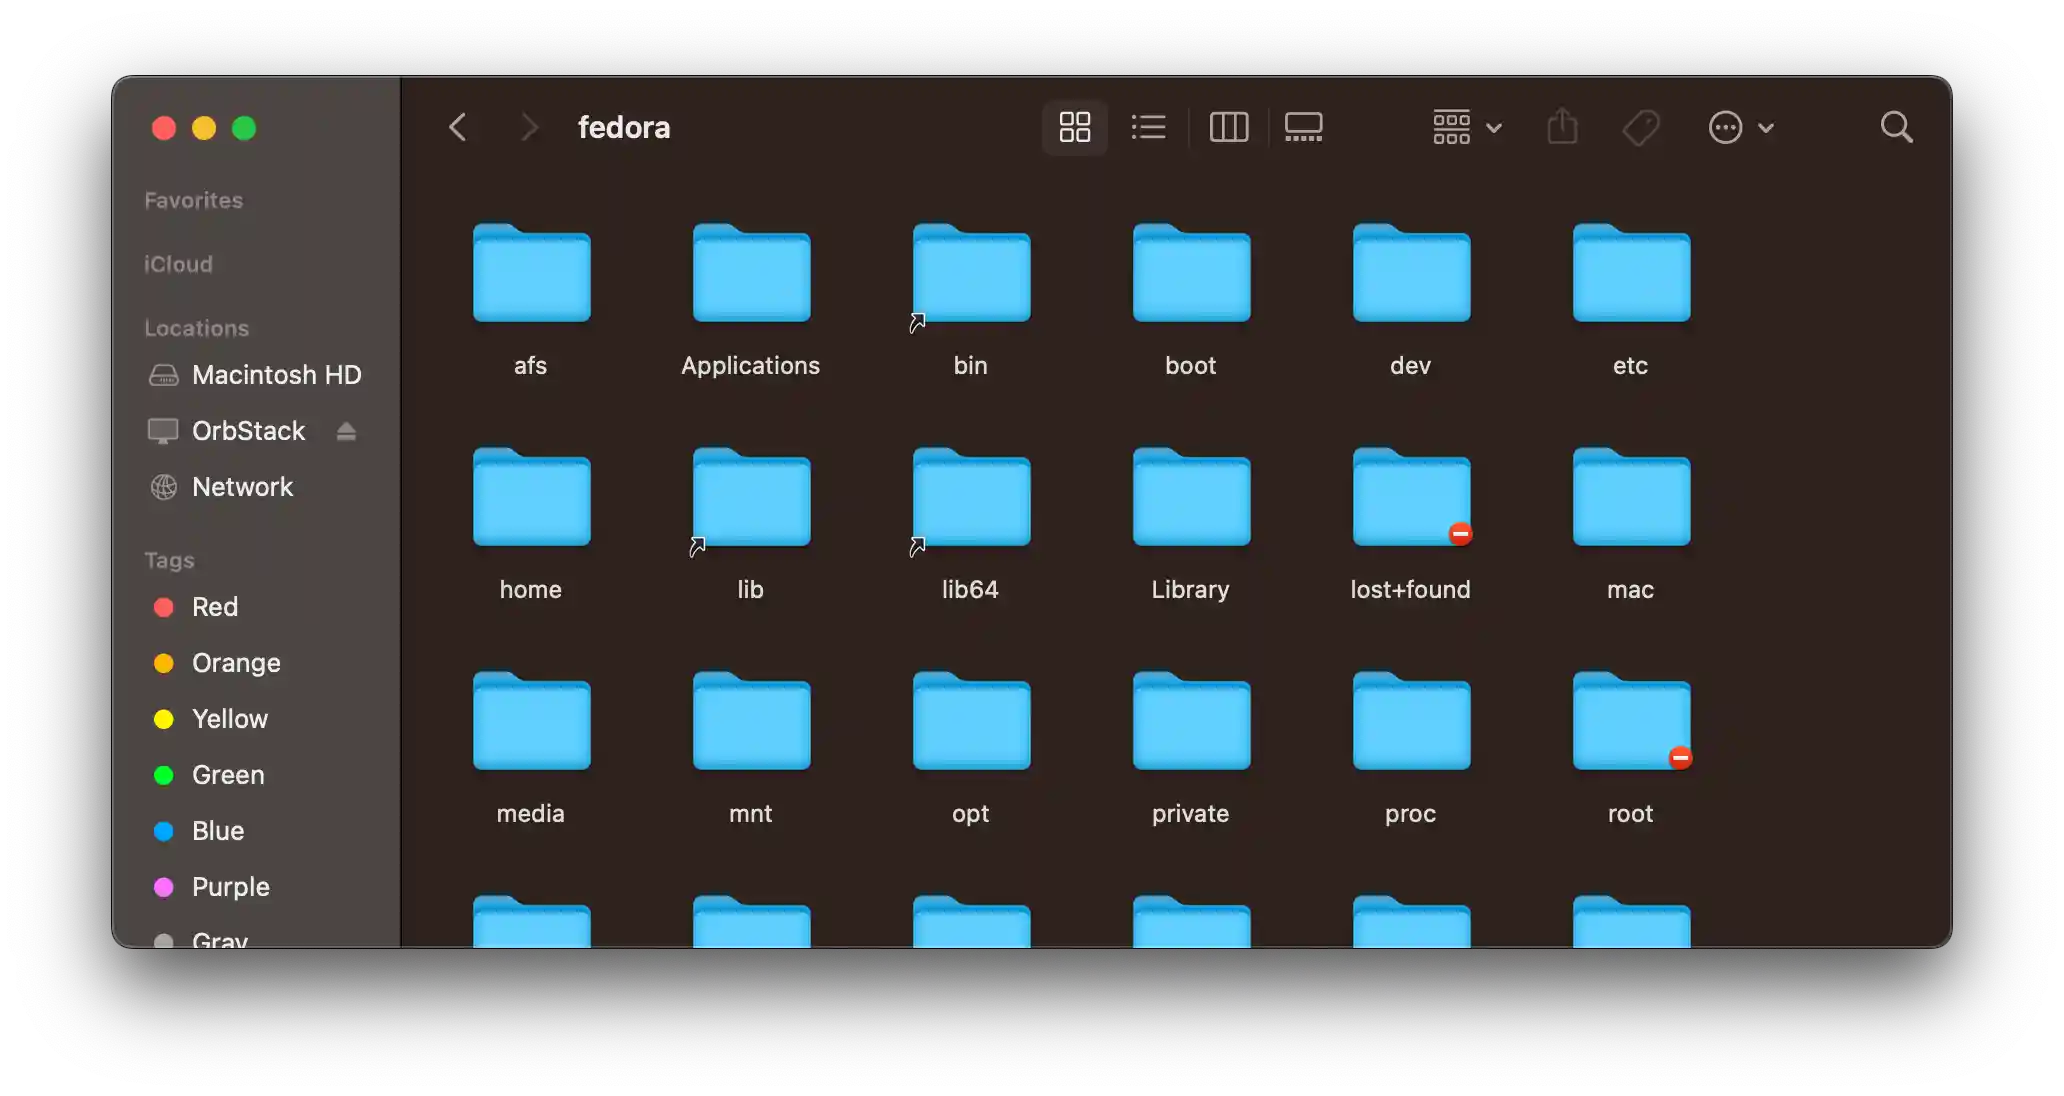The width and height of the screenshot is (2064, 1096).
Task: Switch to column view
Action: click(1228, 127)
